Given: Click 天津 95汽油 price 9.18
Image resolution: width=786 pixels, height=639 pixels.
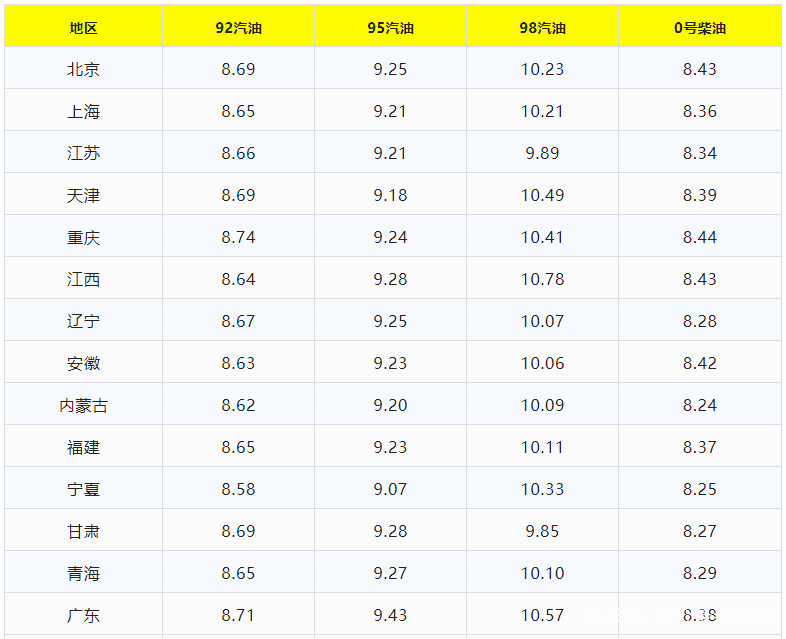Looking at the screenshot, I should [390, 195].
